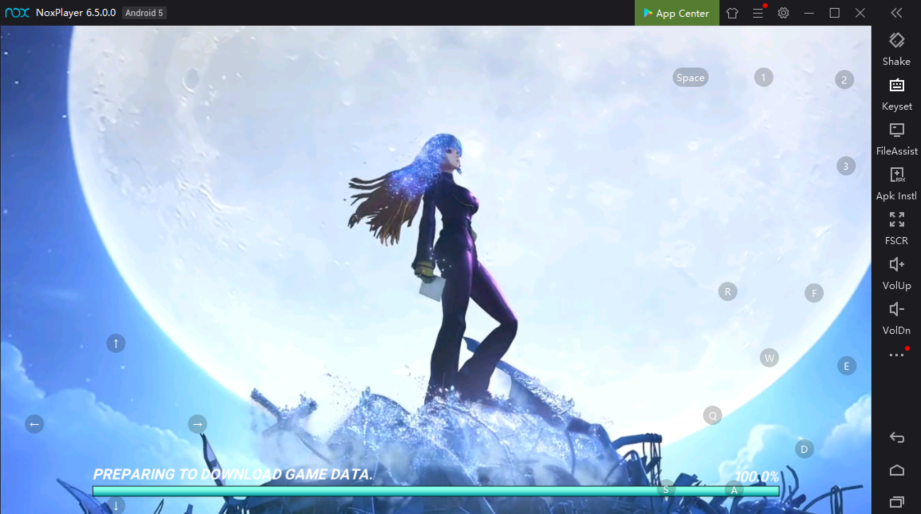Click the F key overlay
Image resolution: width=921 pixels, height=514 pixels.
click(x=814, y=293)
